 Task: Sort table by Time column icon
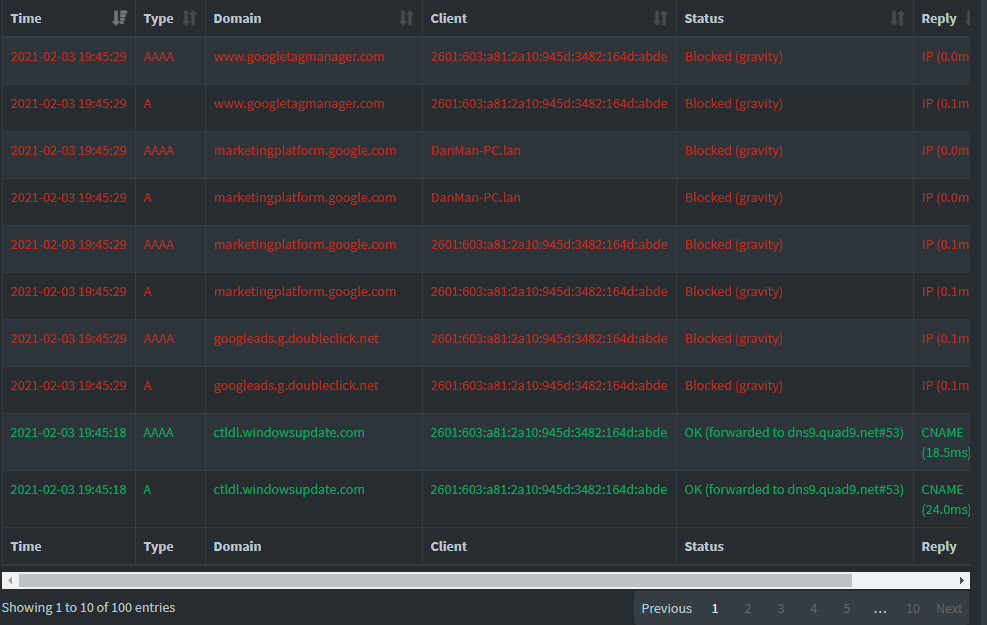coord(119,18)
